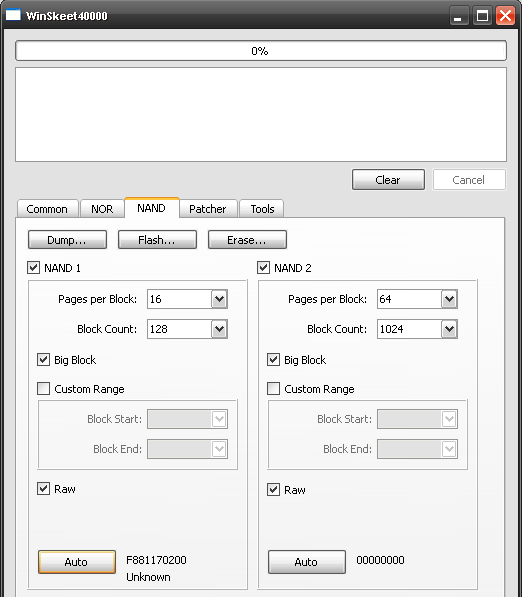Open NAND 2 Pages per Block dropdown
Image resolution: width=522 pixels, height=597 pixels.
(449, 299)
